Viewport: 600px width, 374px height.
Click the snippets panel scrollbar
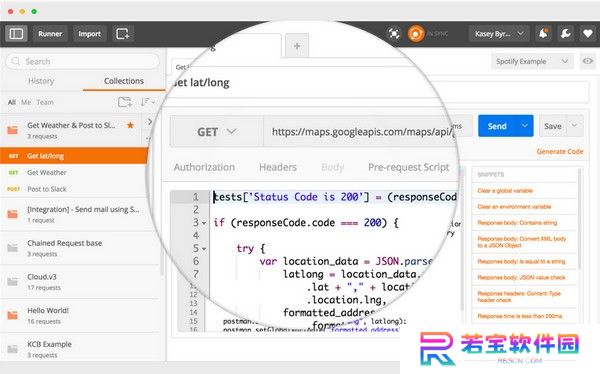580,218
